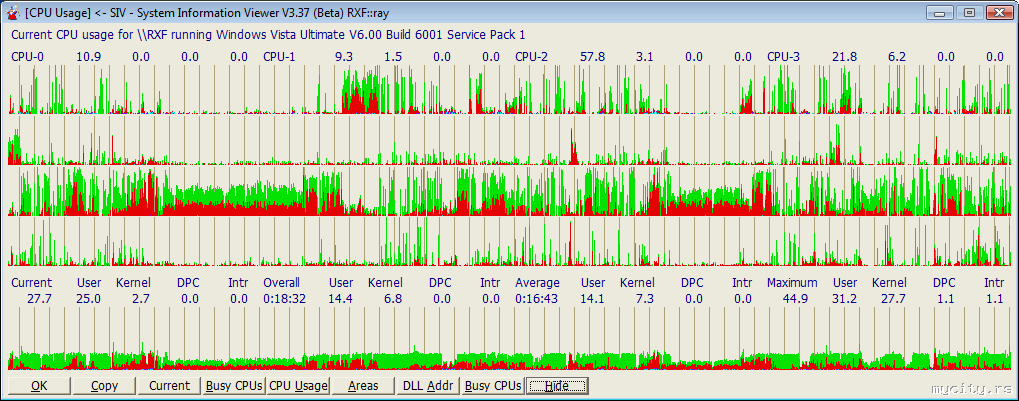
Task: Click the CPU-1 label
Action: (x=279, y=57)
